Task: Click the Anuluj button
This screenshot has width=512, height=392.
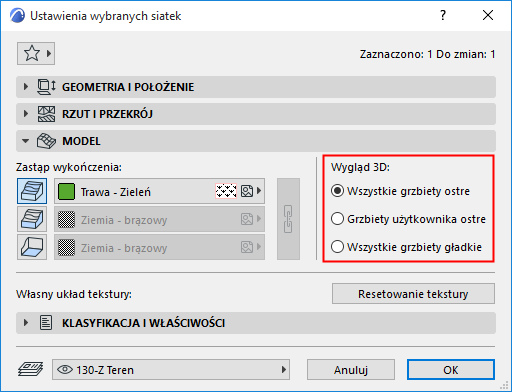Action: [351, 370]
